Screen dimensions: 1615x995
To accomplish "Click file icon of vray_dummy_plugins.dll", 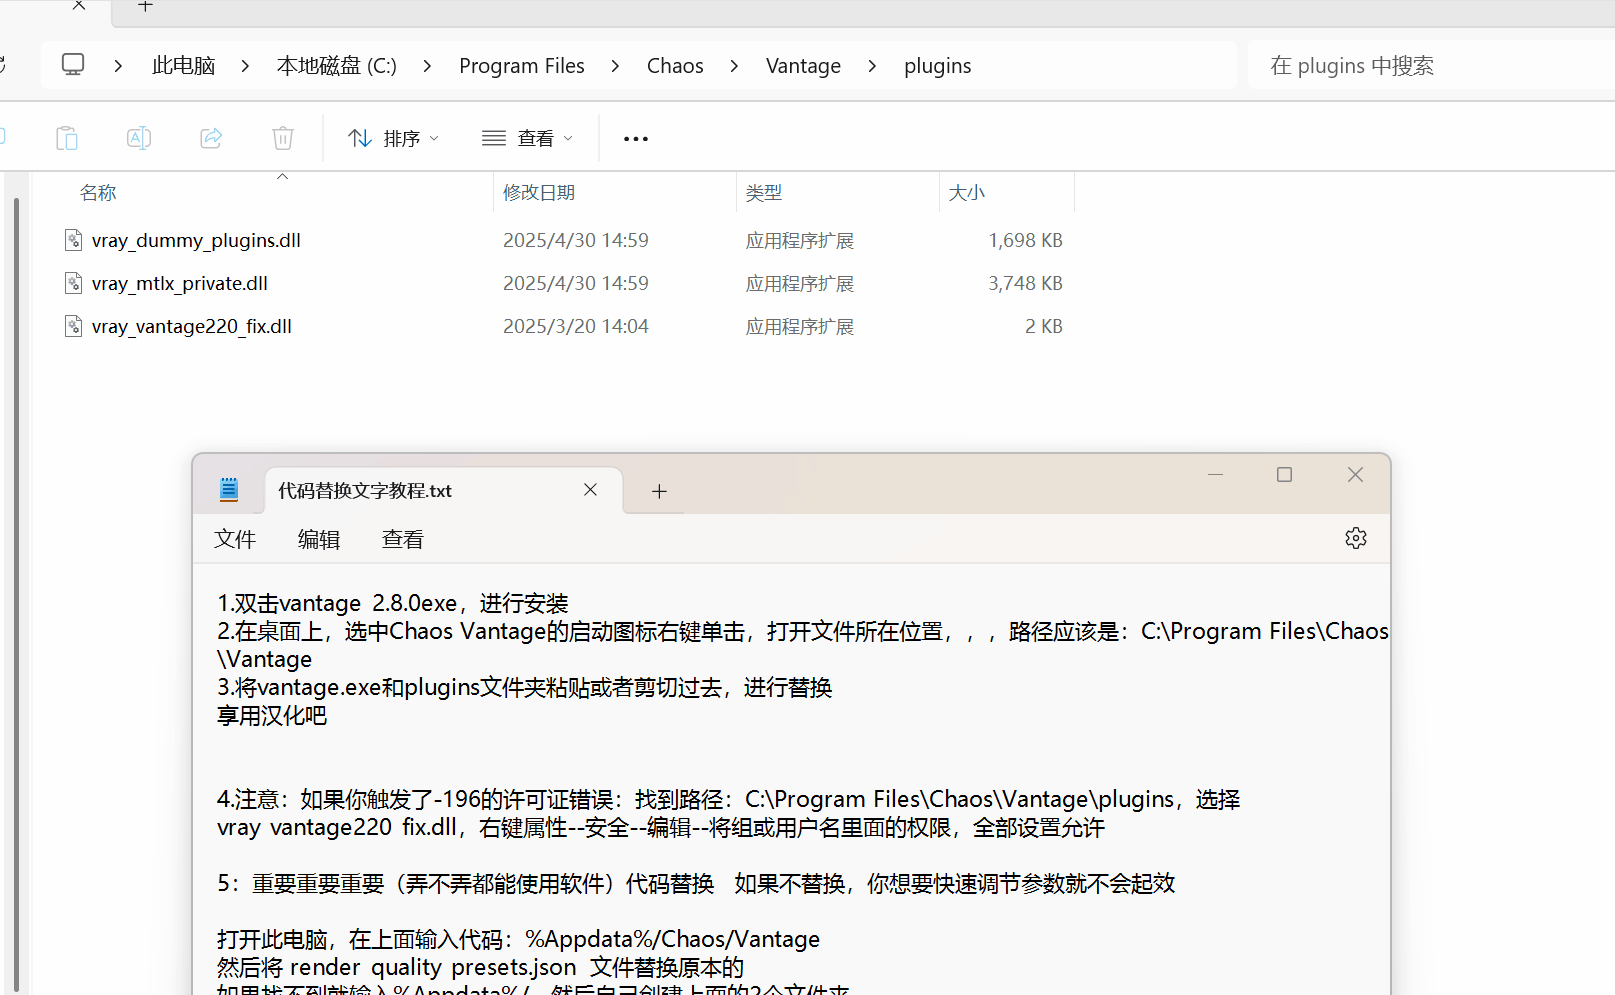I will coord(73,240).
